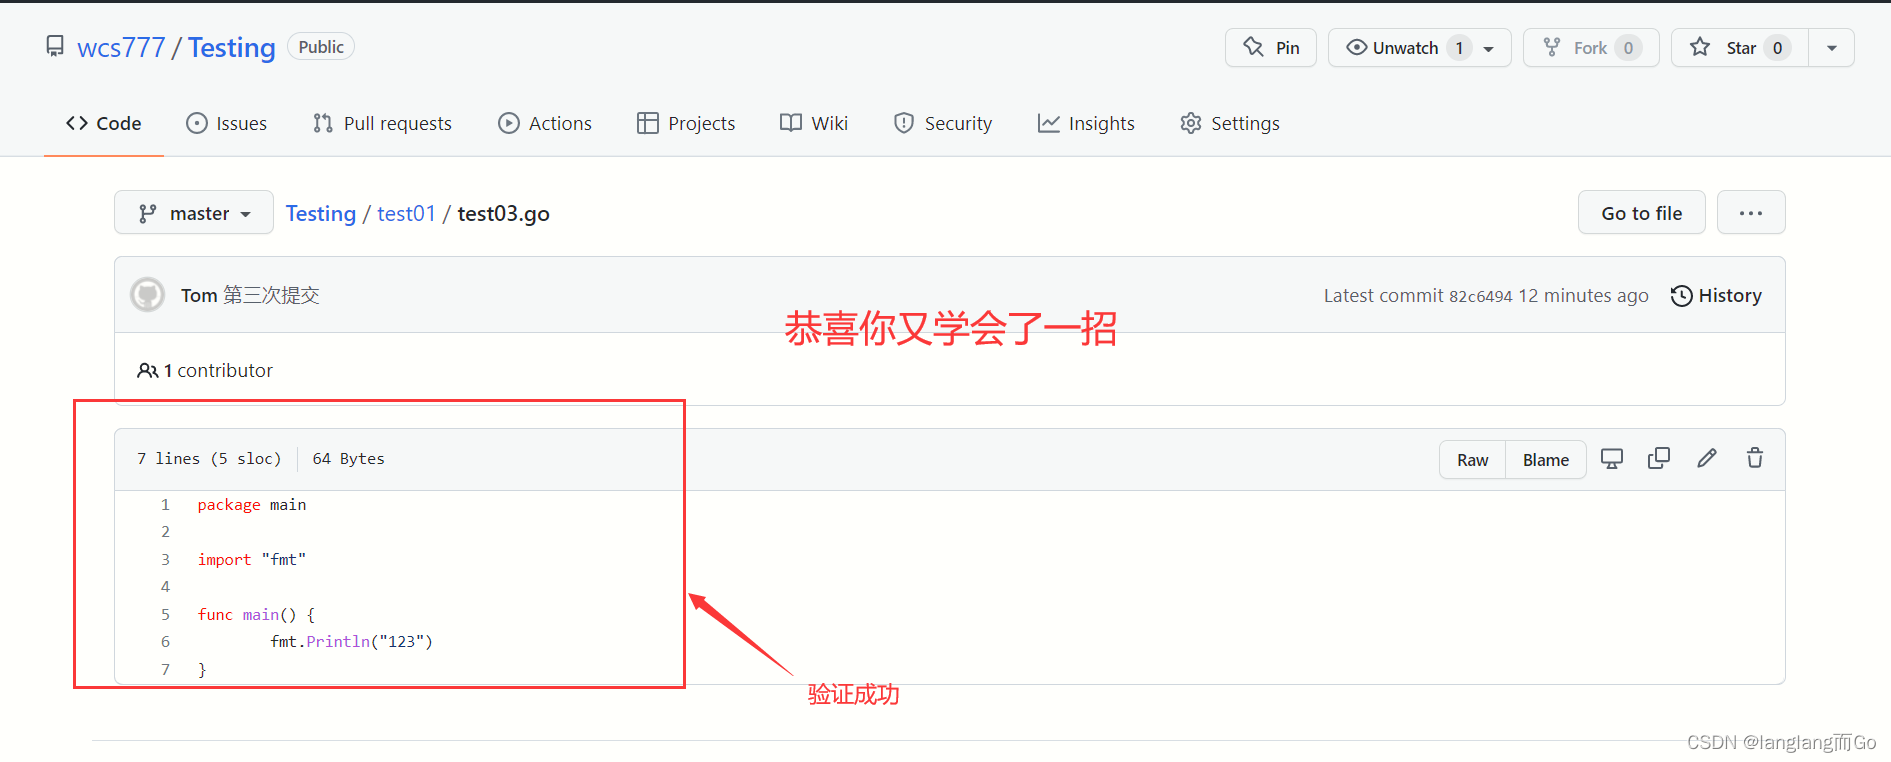The image size is (1891, 762).
Task: Click Tom's avatar image
Action: pos(148,295)
